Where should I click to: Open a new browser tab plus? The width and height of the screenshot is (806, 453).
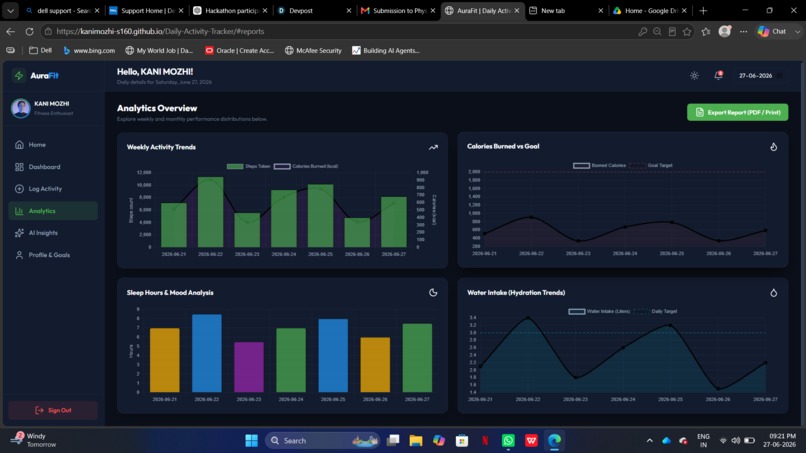[x=703, y=10]
